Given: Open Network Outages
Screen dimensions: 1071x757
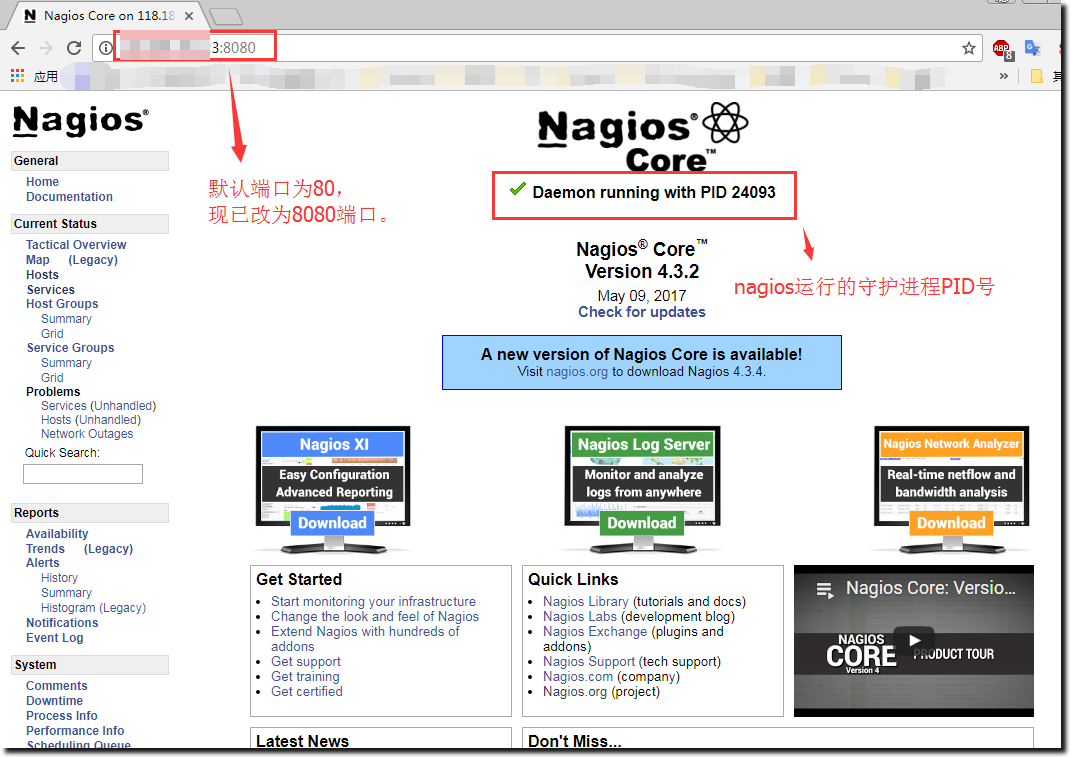Looking at the screenshot, I should pyautogui.click(x=87, y=434).
